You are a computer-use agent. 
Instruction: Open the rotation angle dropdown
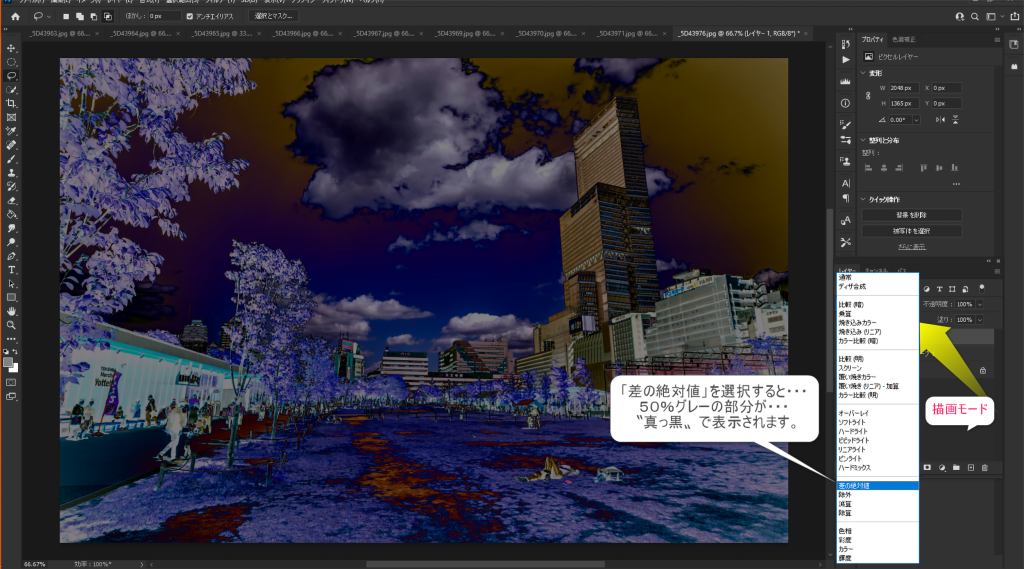click(916, 120)
